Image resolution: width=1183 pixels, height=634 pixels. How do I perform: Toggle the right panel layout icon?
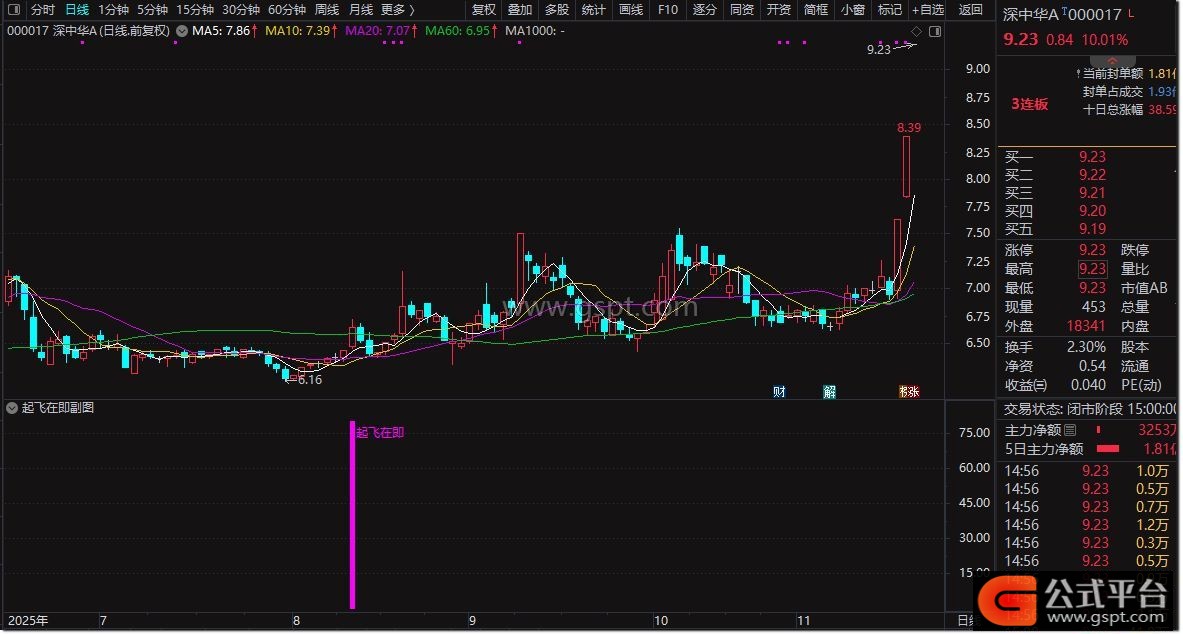[x=935, y=31]
